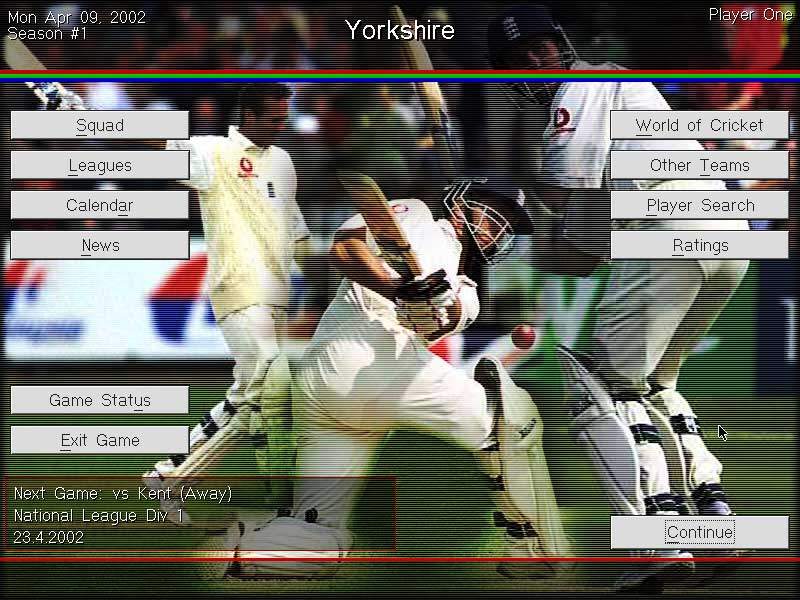The image size is (800, 600).
Task: Click the Player One label
Action: point(750,15)
